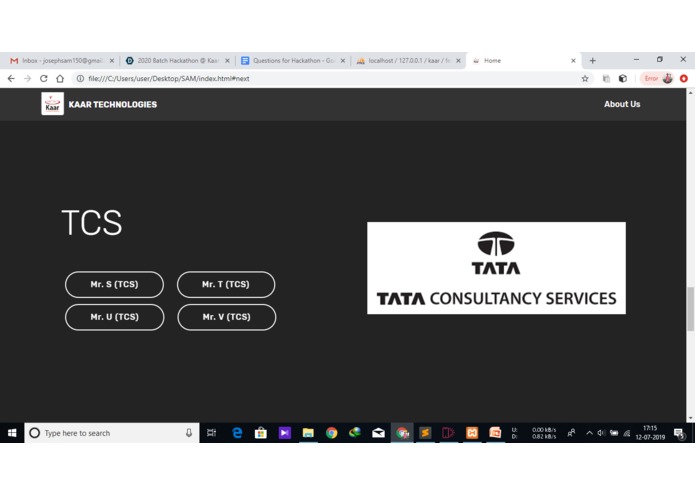Select the Mr. V (TCS) button
Viewport: 695px width, 494px height.
coord(226,317)
